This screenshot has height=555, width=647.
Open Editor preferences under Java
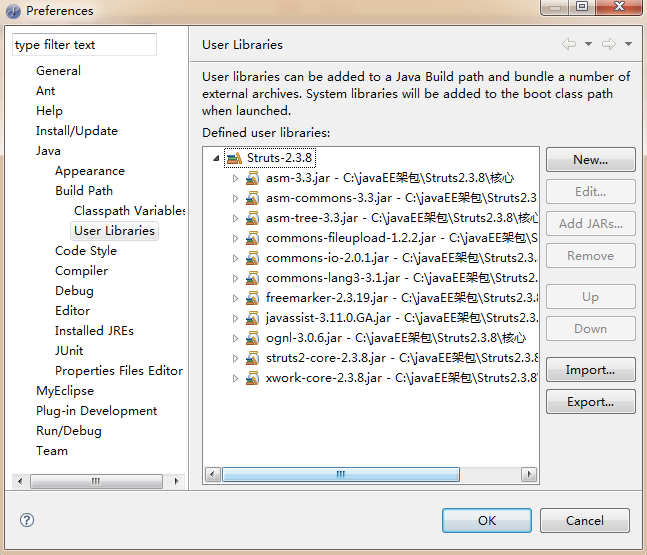pyautogui.click(x=72, y=311)
